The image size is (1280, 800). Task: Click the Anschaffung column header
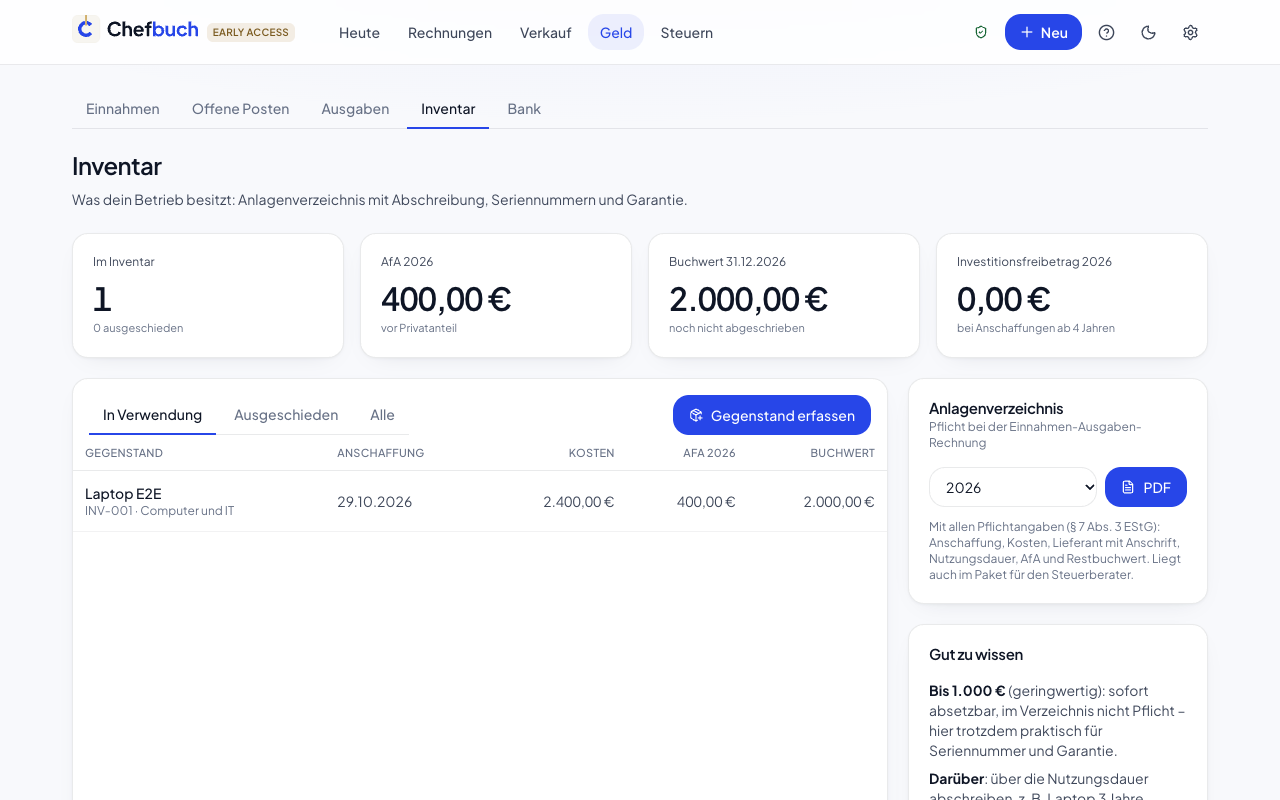(380, 453)
